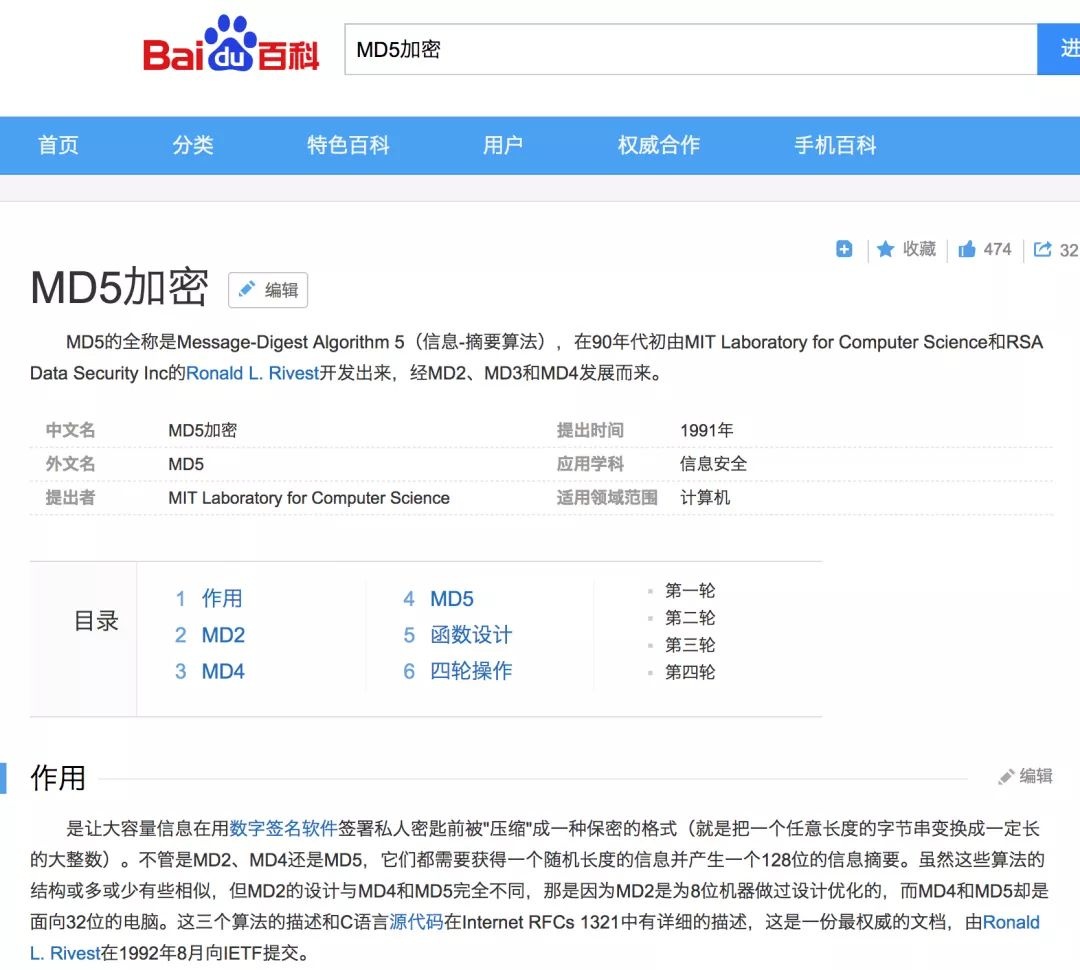1080x970 pixels.
Task: Click the MD5加密 page title
Action: click(x=119, y=287)
